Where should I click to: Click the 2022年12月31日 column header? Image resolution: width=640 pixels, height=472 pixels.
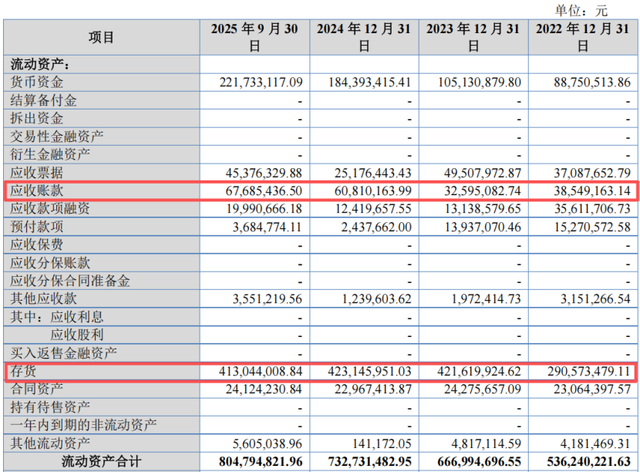coord(582,37)
